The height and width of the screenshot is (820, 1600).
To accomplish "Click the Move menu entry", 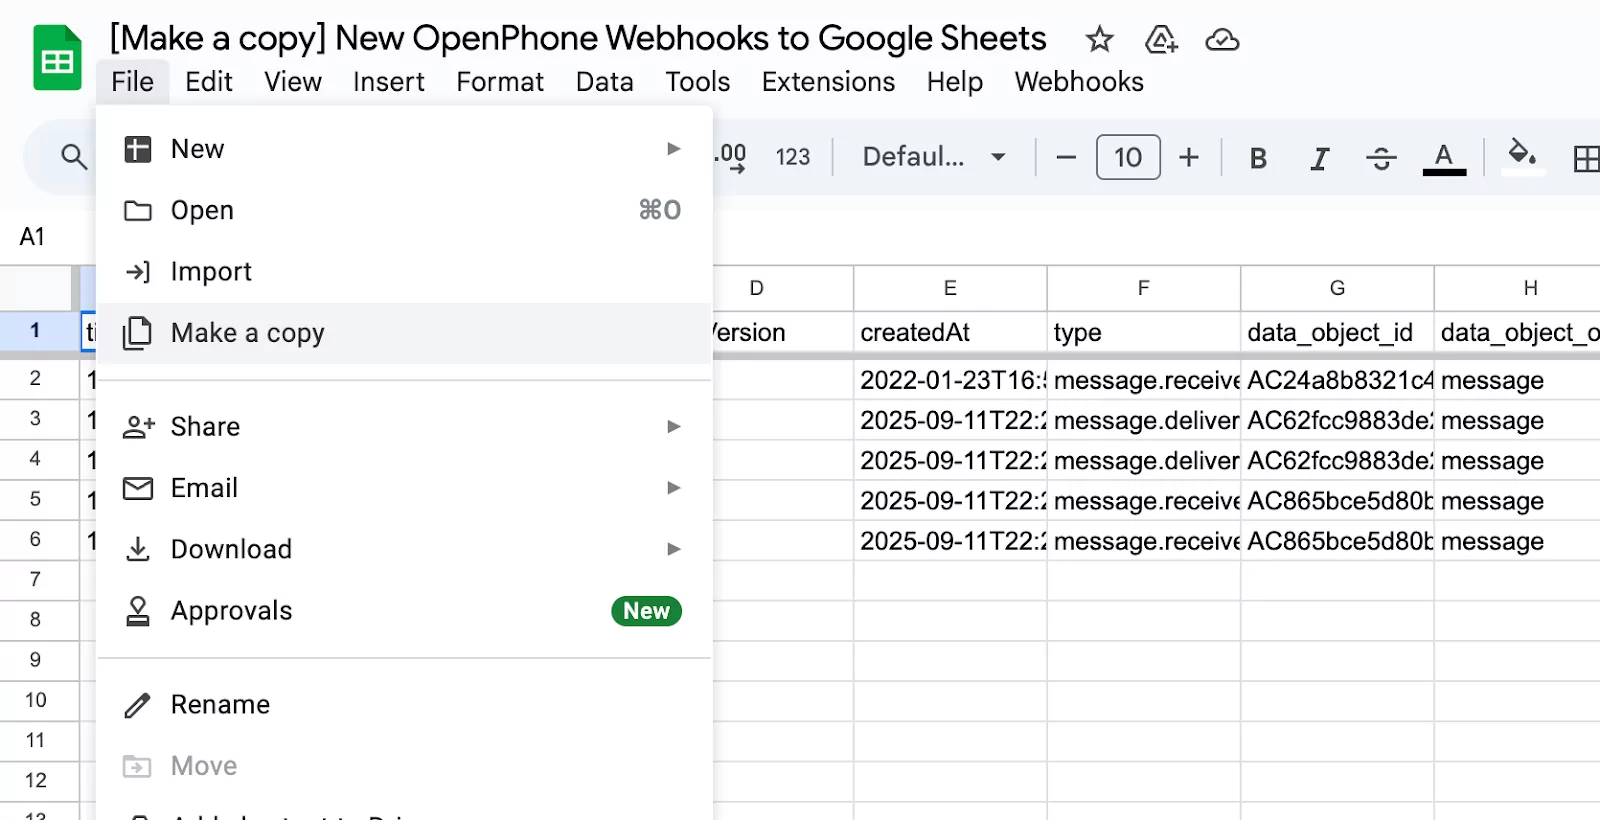I will click(404, 766).
